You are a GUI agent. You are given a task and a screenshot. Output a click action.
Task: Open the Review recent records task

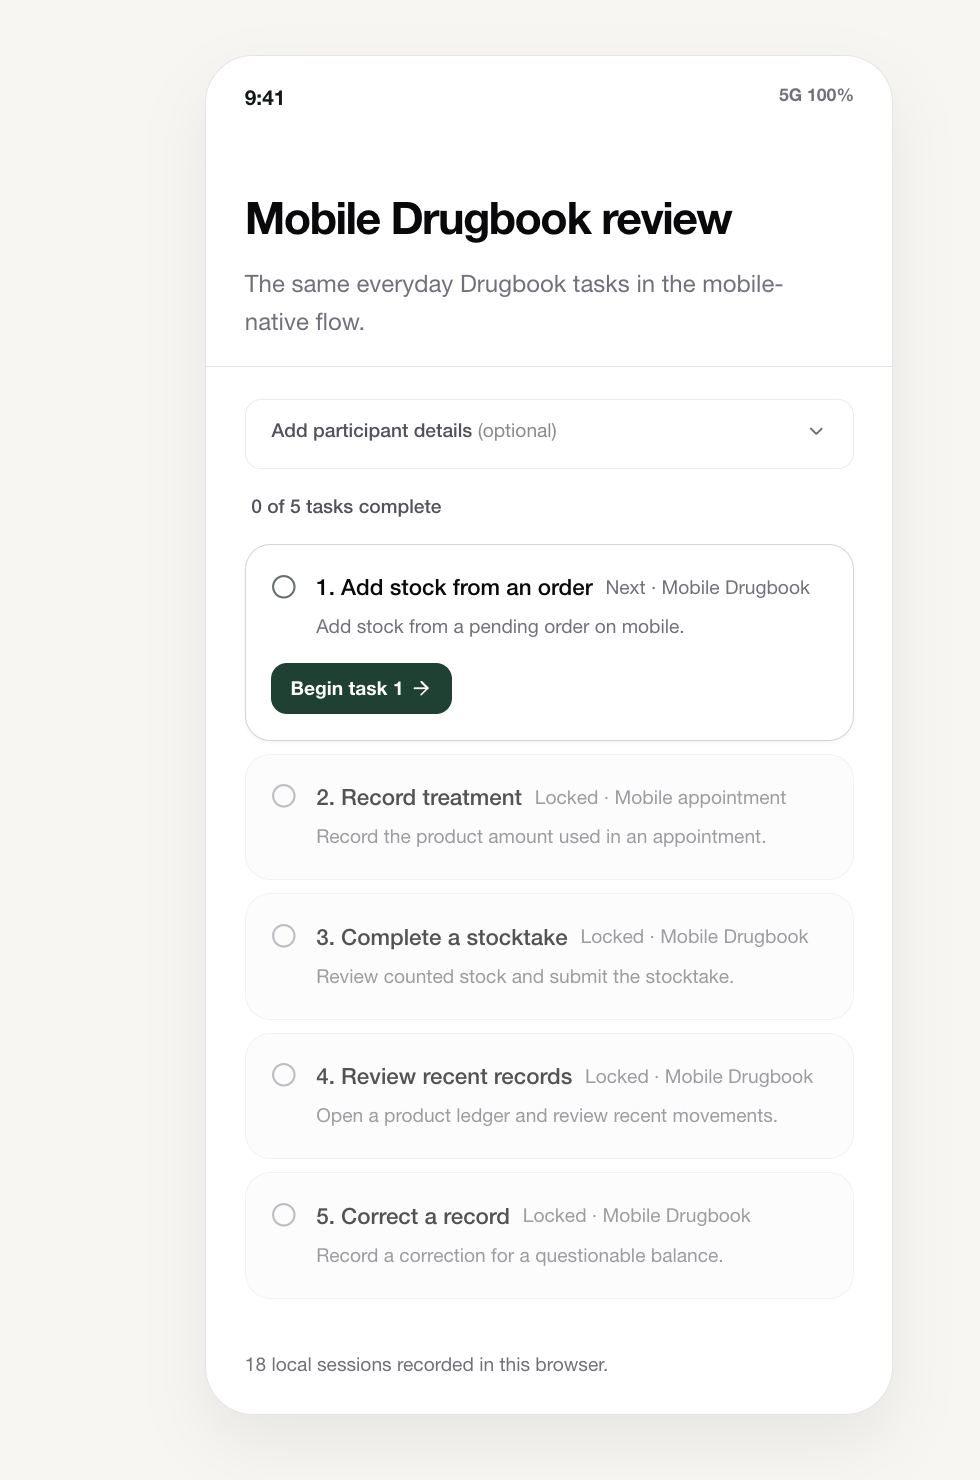click(x=549, y=1096)
